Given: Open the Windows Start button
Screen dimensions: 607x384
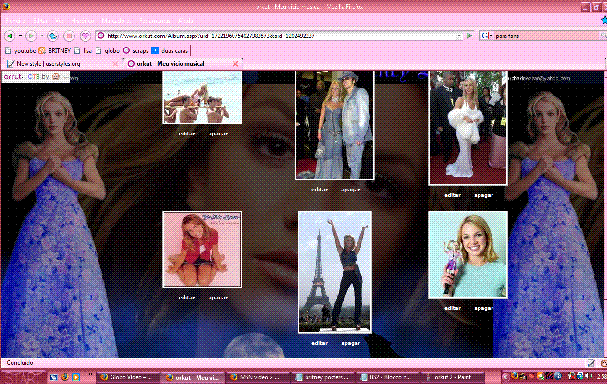Looking at the screenshot, I should click(23, 377).
